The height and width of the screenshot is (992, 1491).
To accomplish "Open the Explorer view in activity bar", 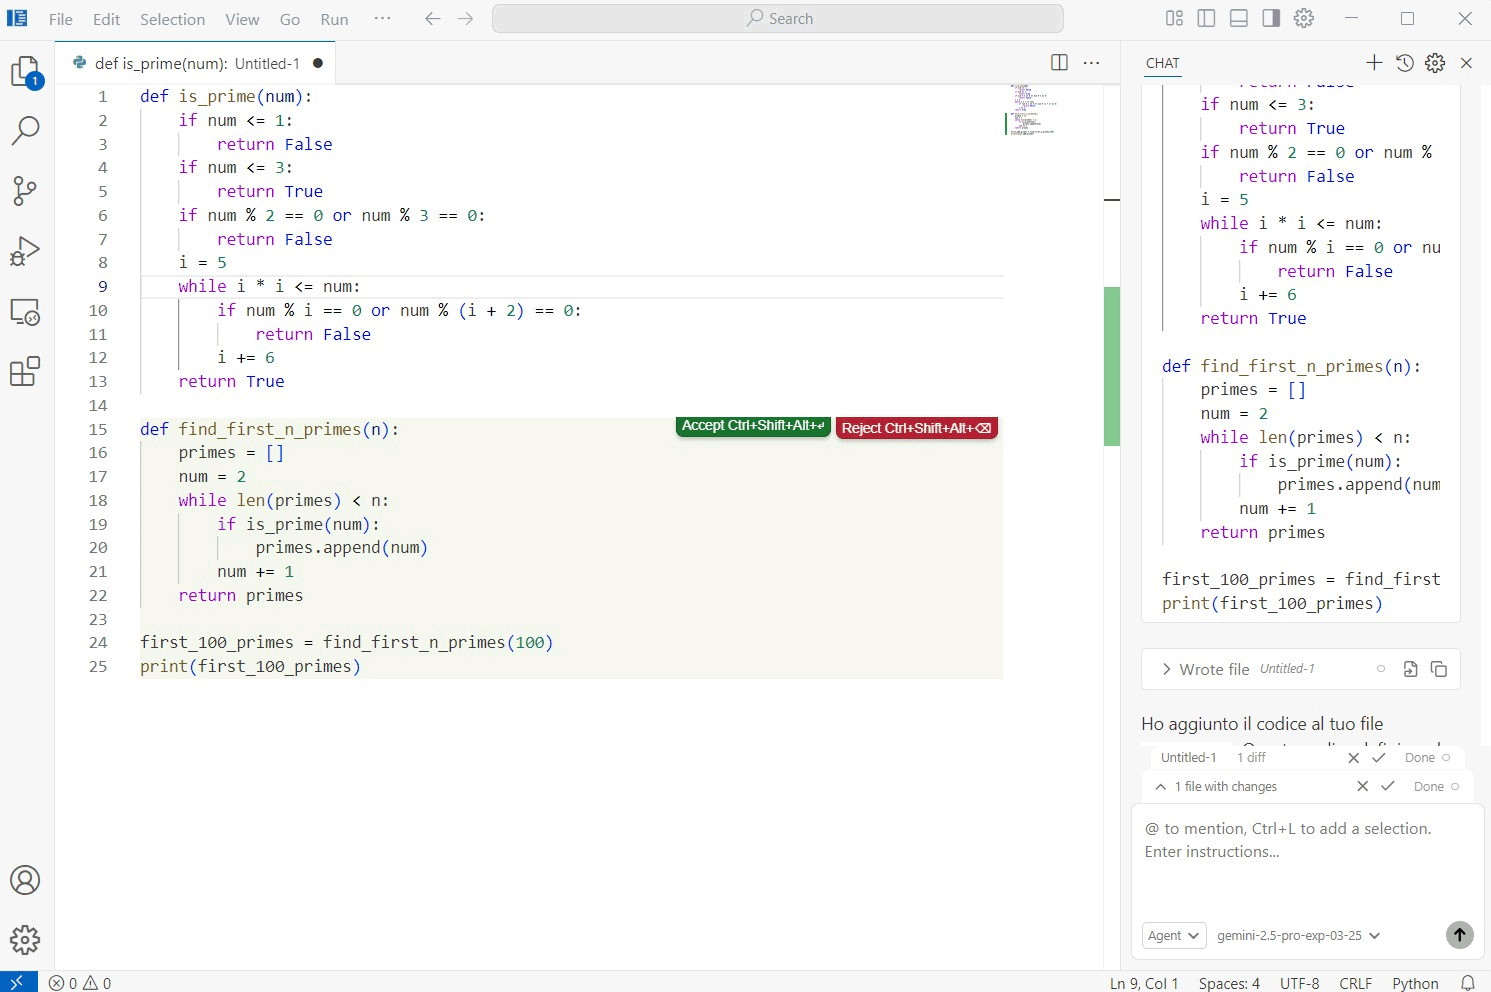I will click(x=26, y=72).
